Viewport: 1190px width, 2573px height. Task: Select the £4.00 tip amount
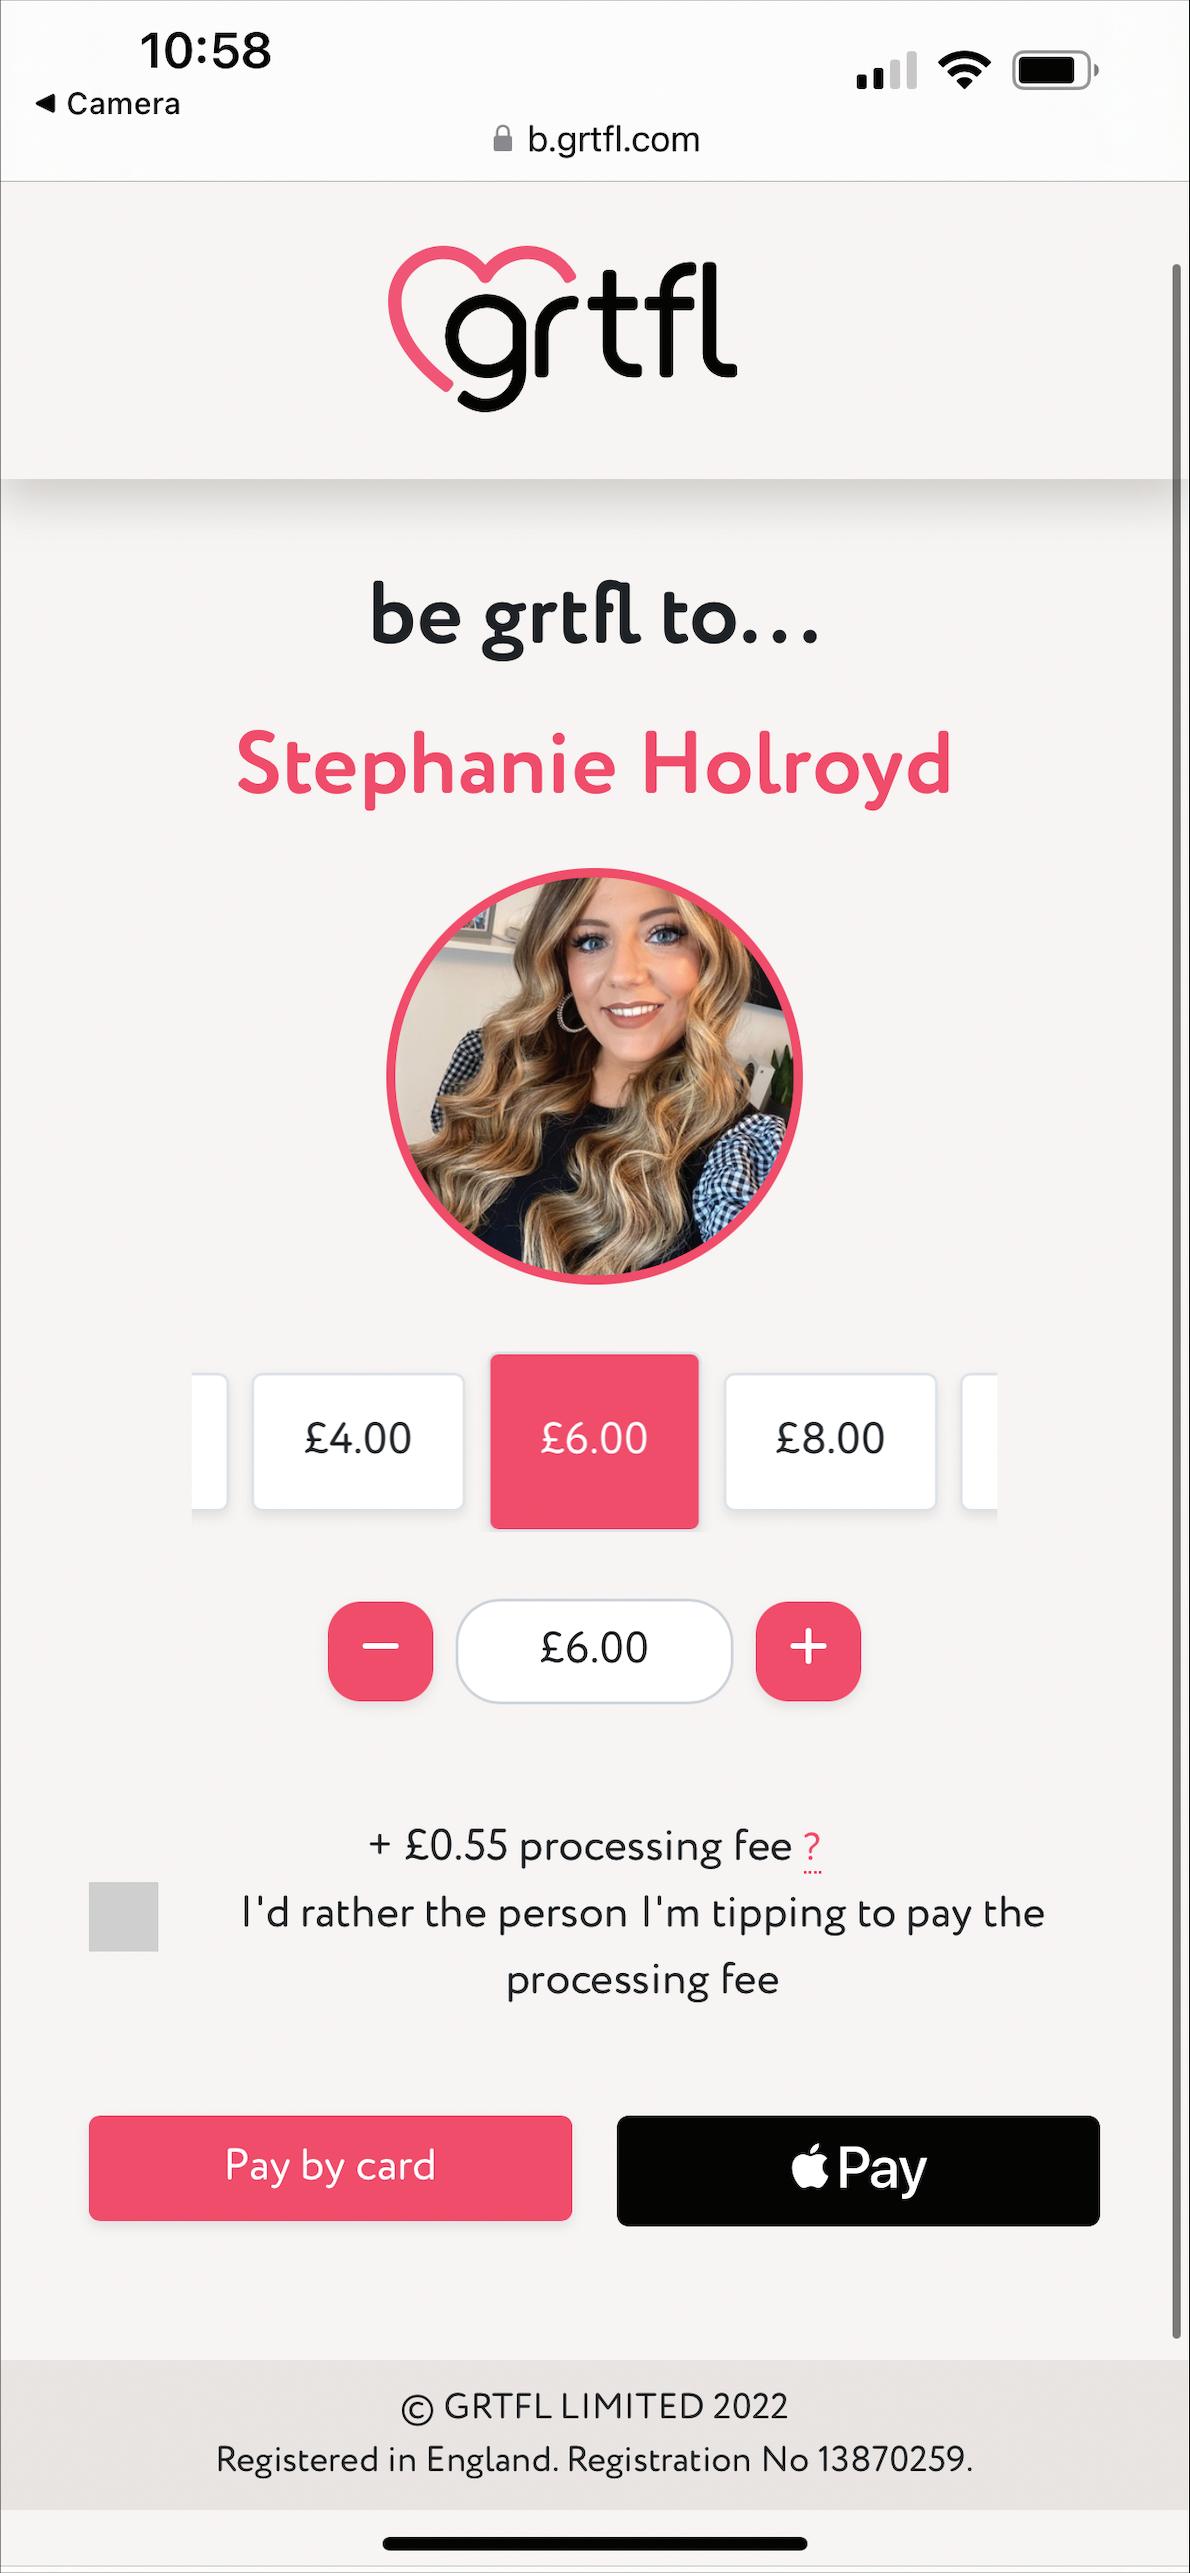[358, 1440]
